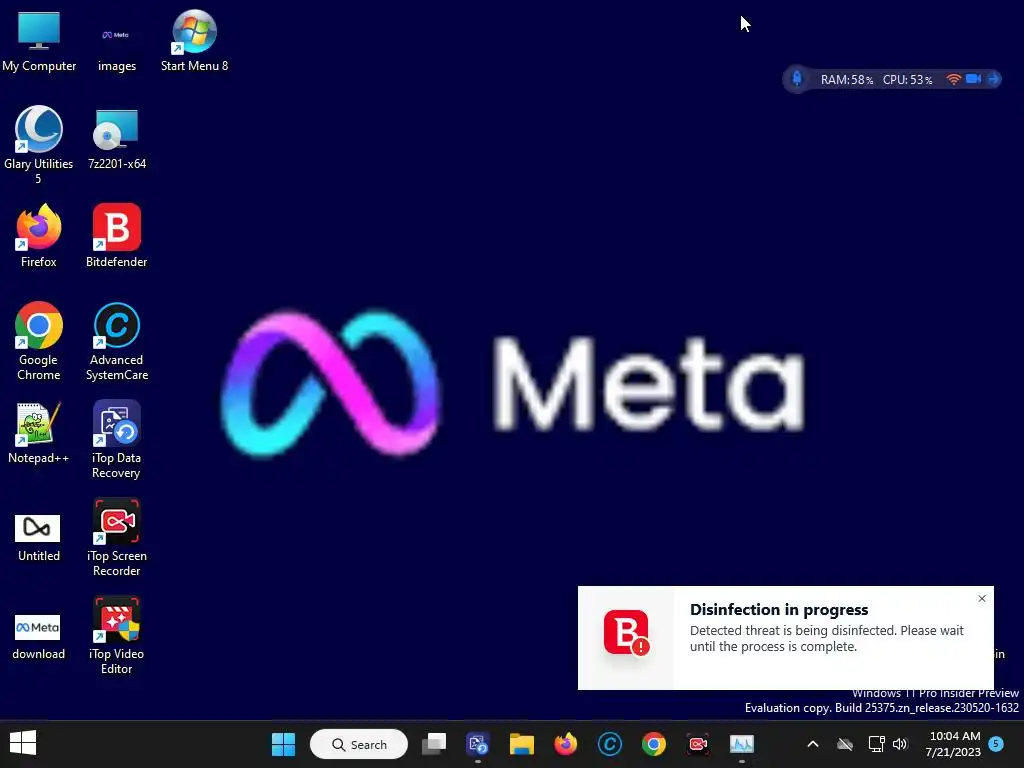Open iTop Screen Recorder from taskbar
1024x768 pixels.
click(x=697, y=744)
